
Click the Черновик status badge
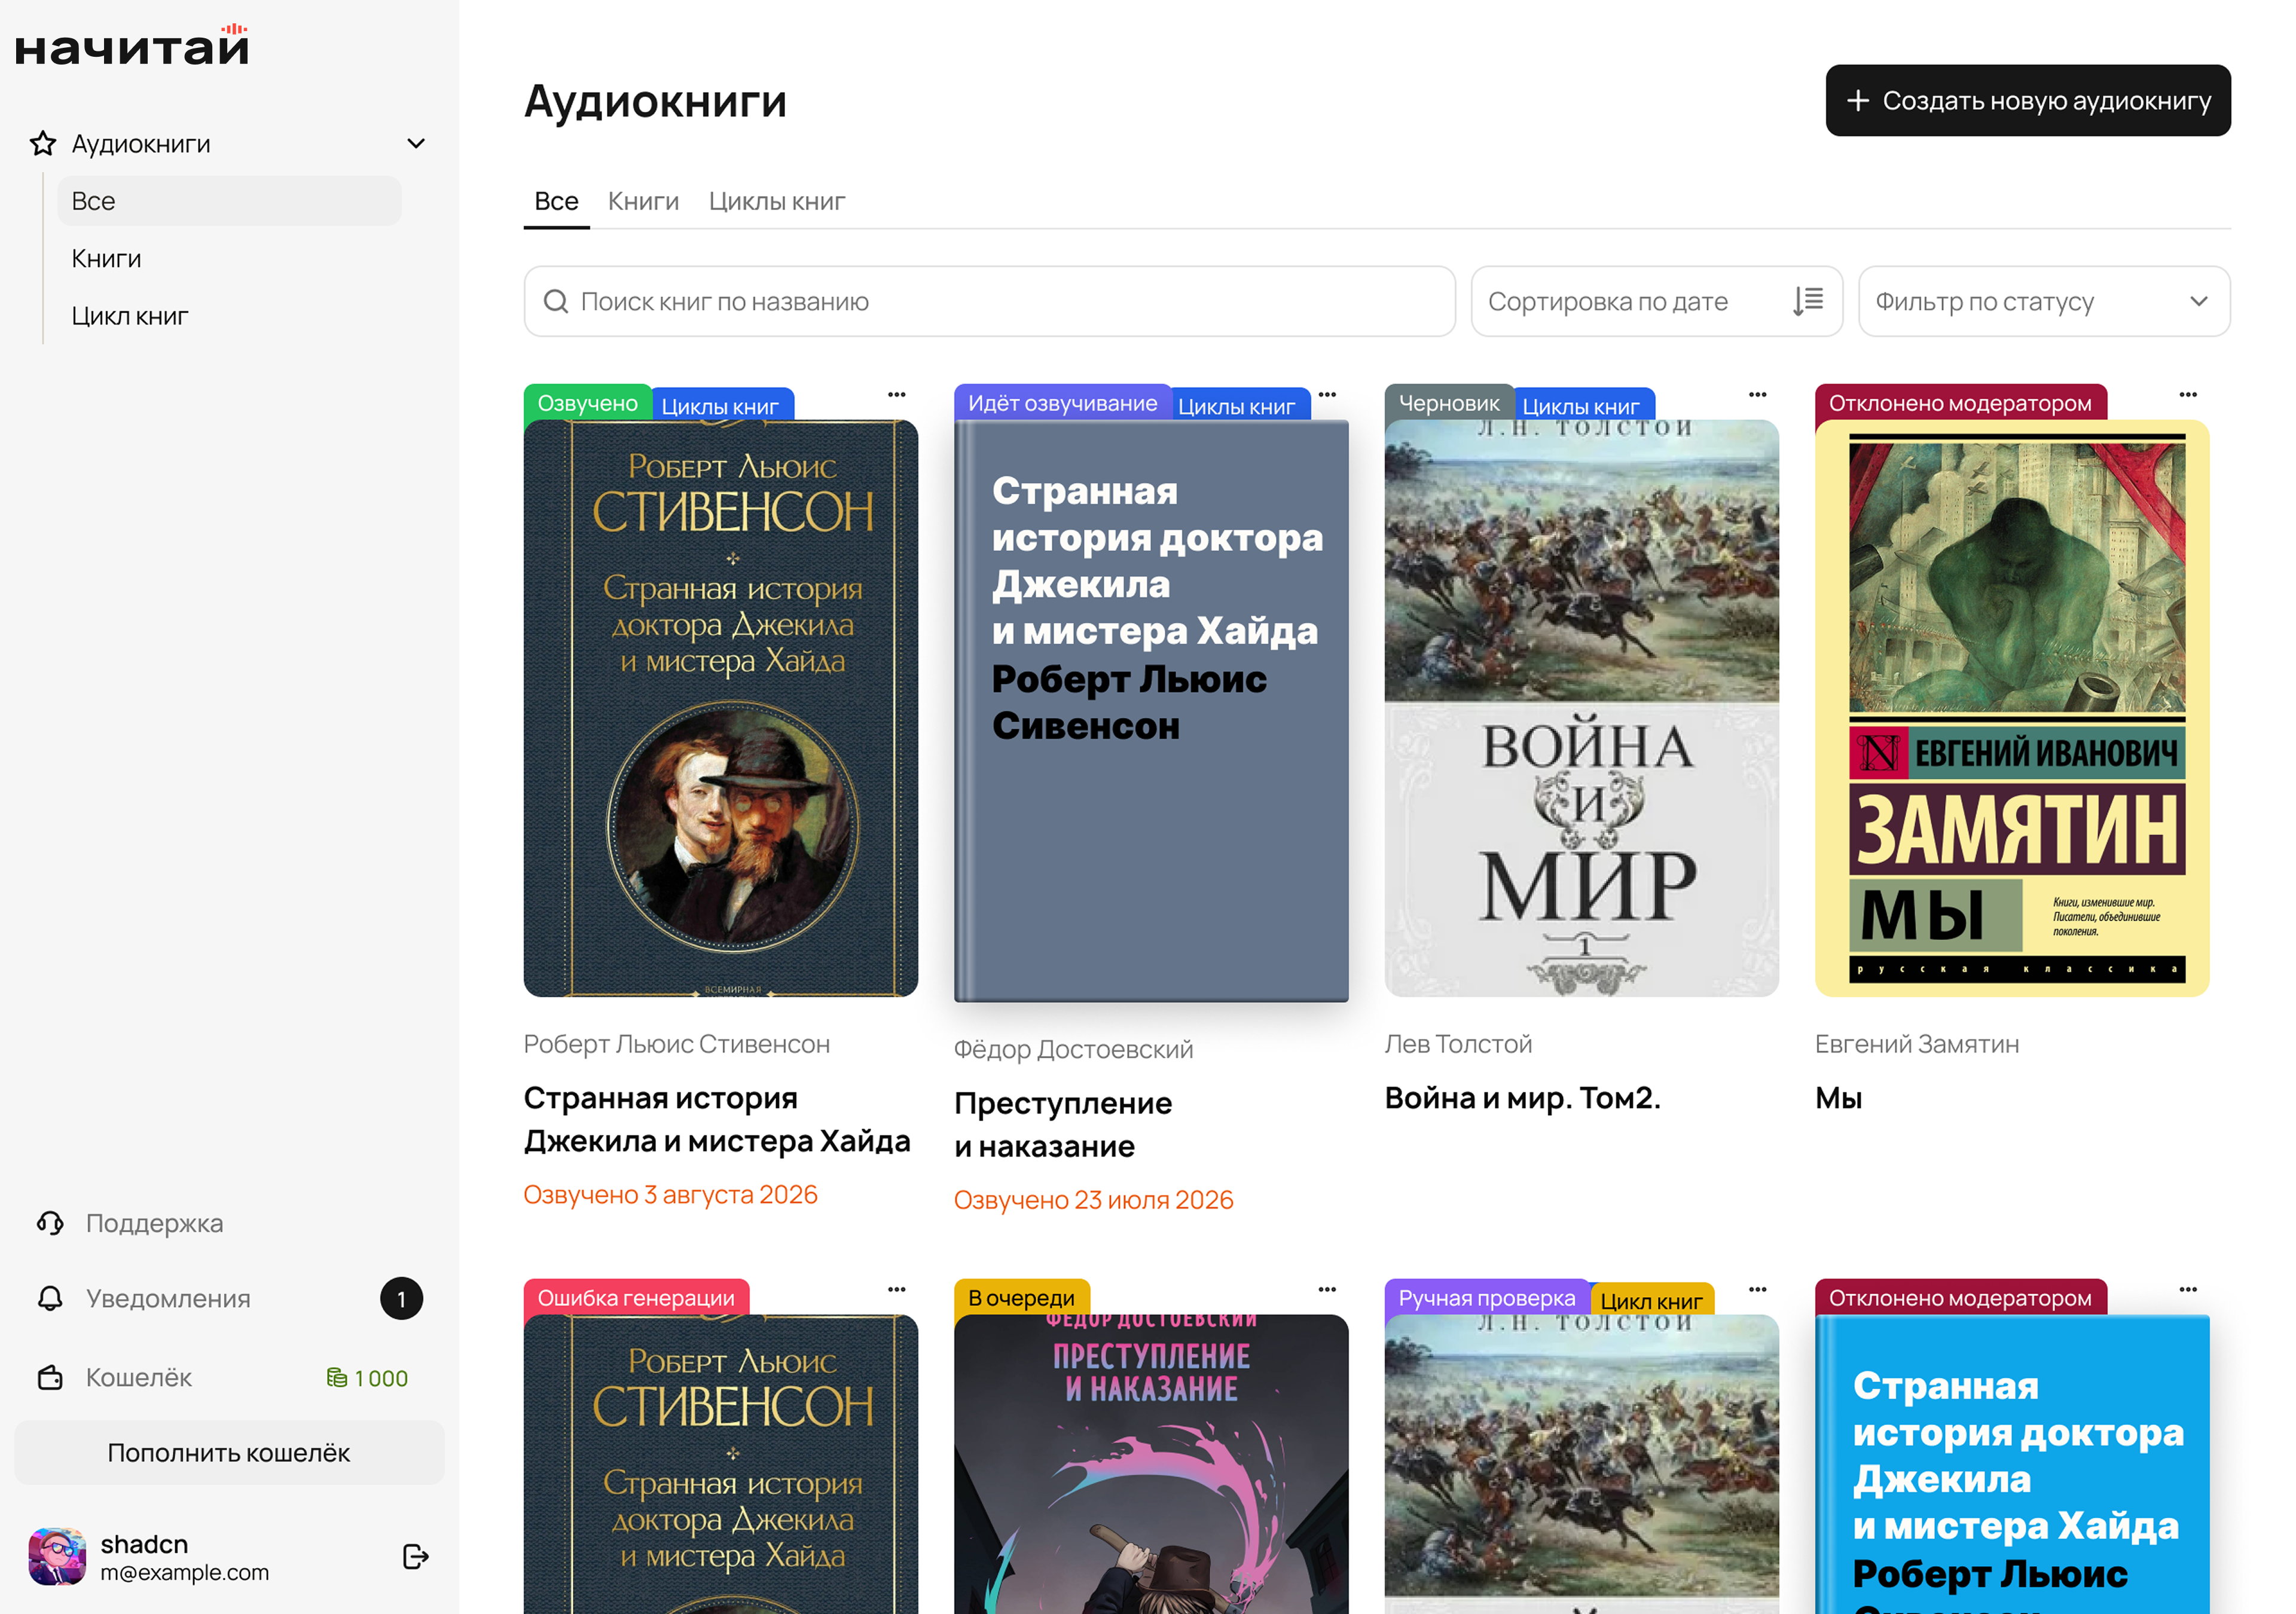pyautogui.click(x=1449, y=403)
